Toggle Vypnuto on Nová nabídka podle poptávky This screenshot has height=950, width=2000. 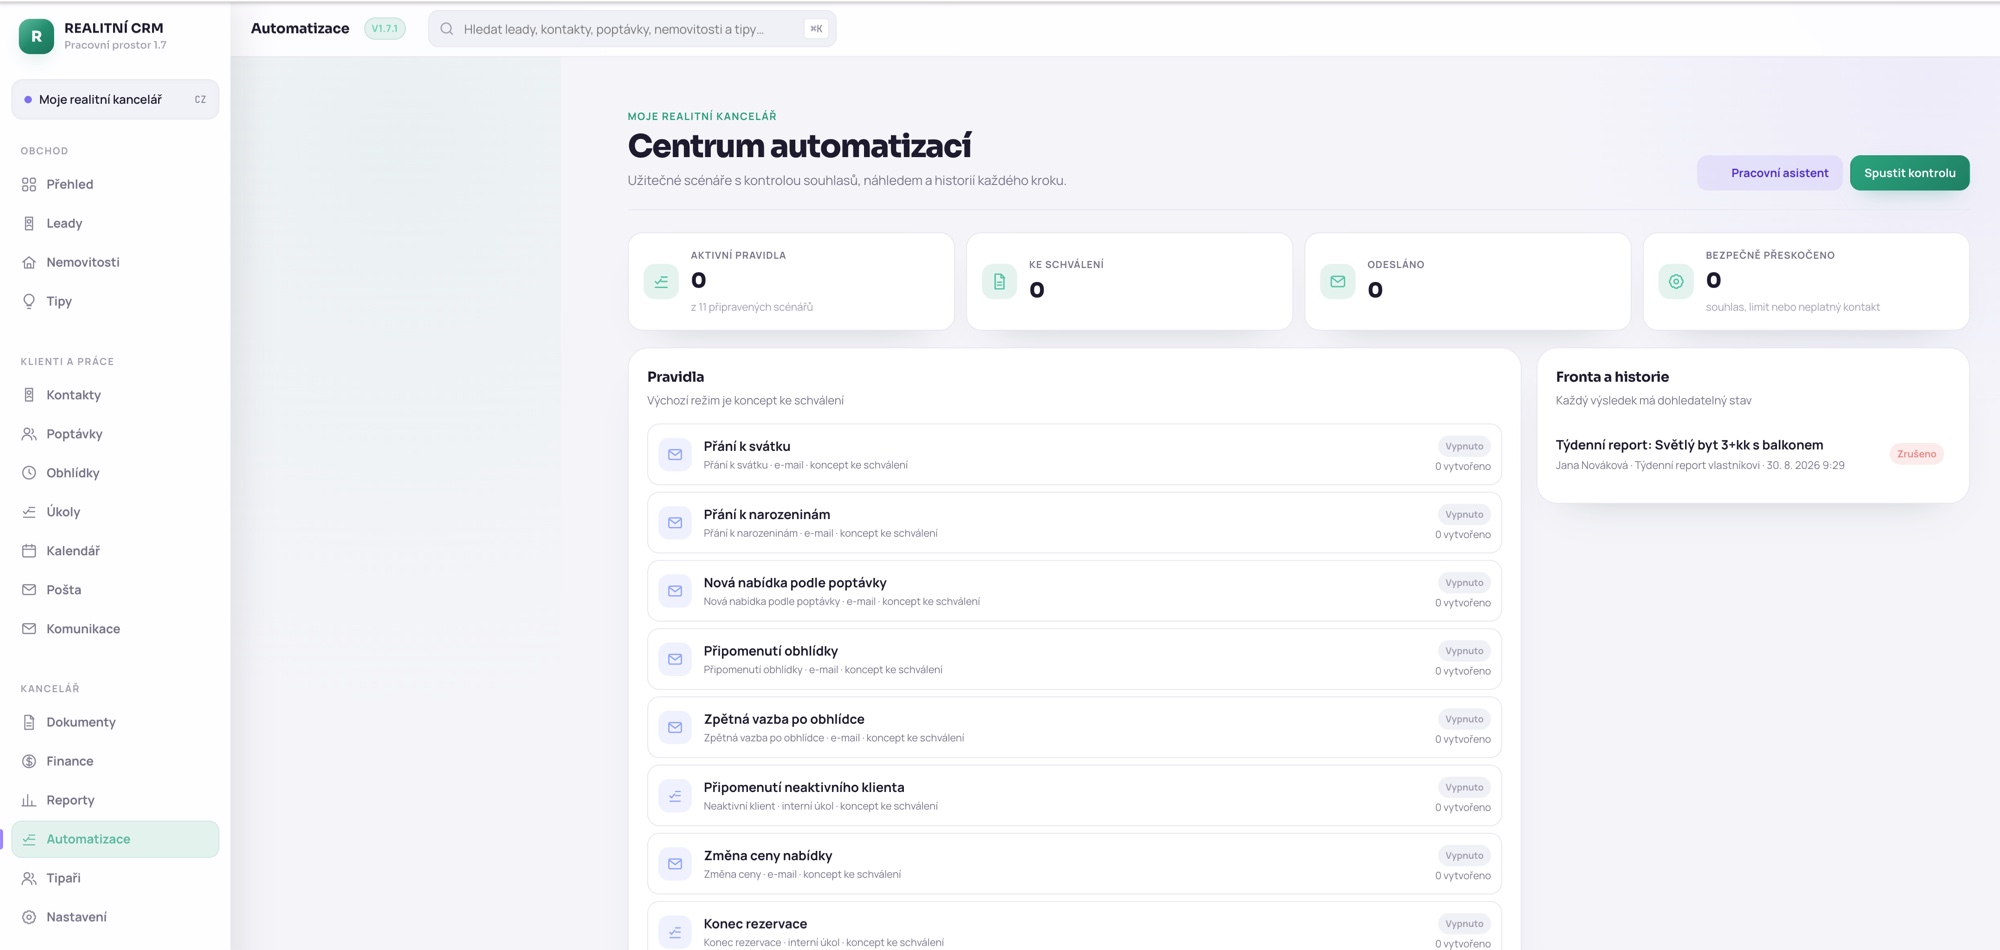click(1464, 582)
